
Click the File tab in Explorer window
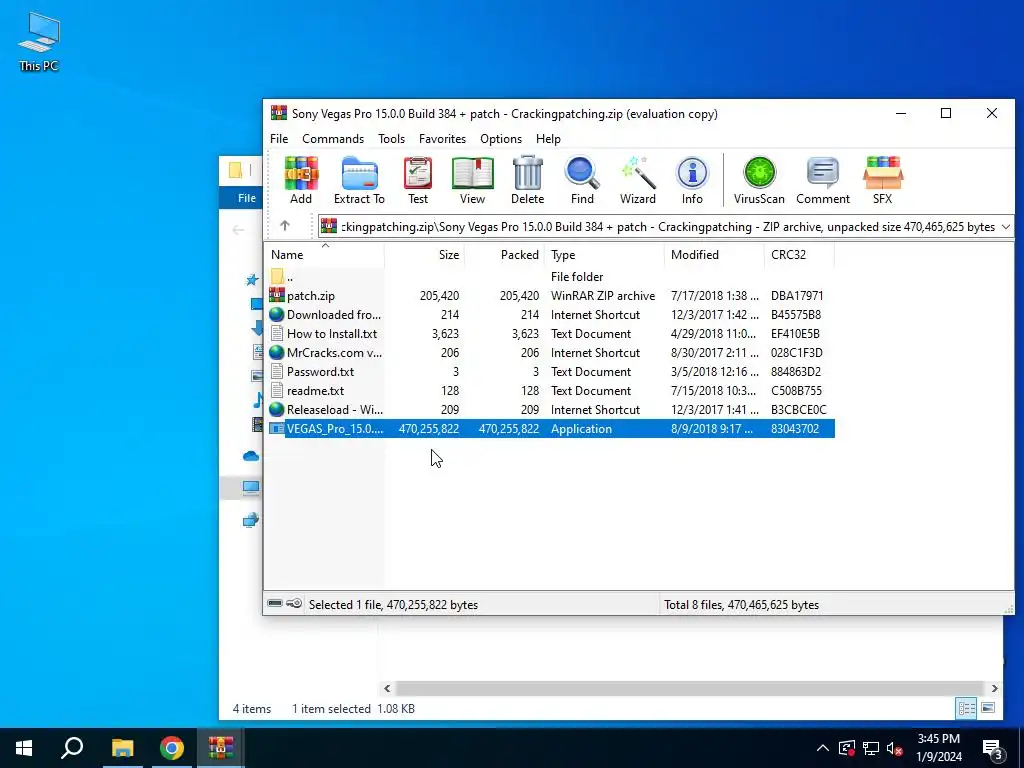(247, 198)
